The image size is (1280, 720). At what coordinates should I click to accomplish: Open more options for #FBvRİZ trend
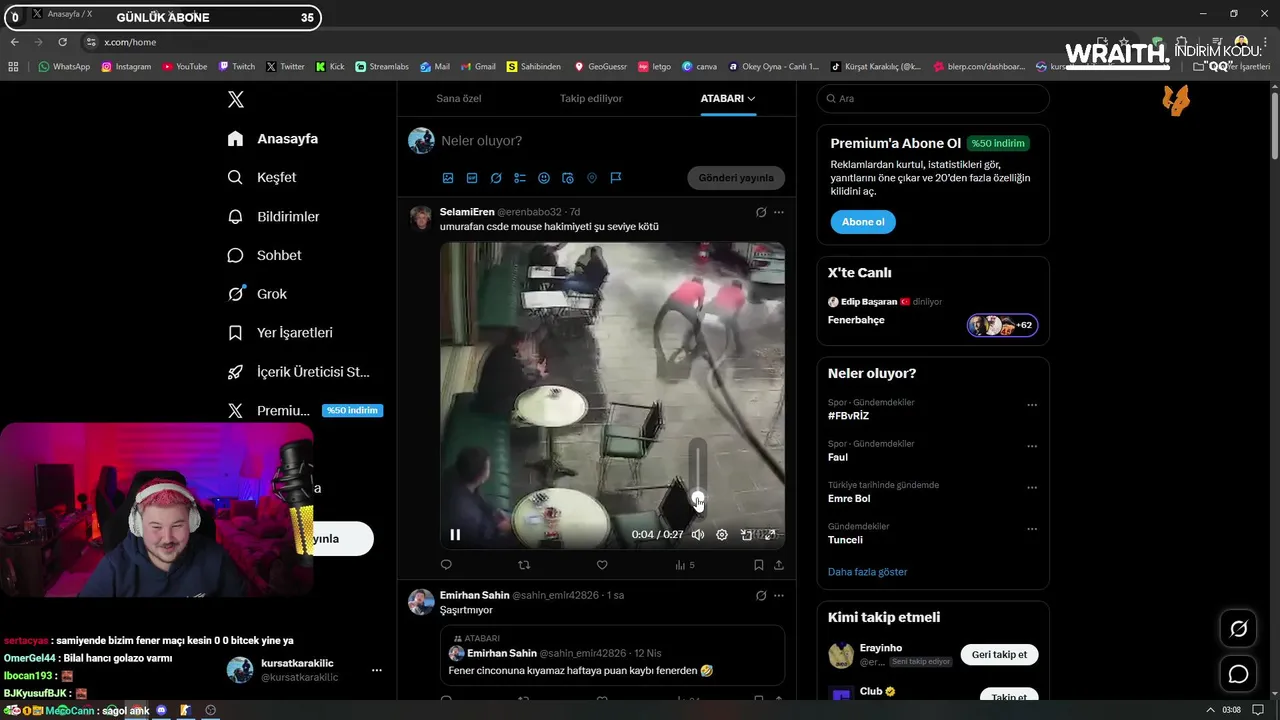1032,405
